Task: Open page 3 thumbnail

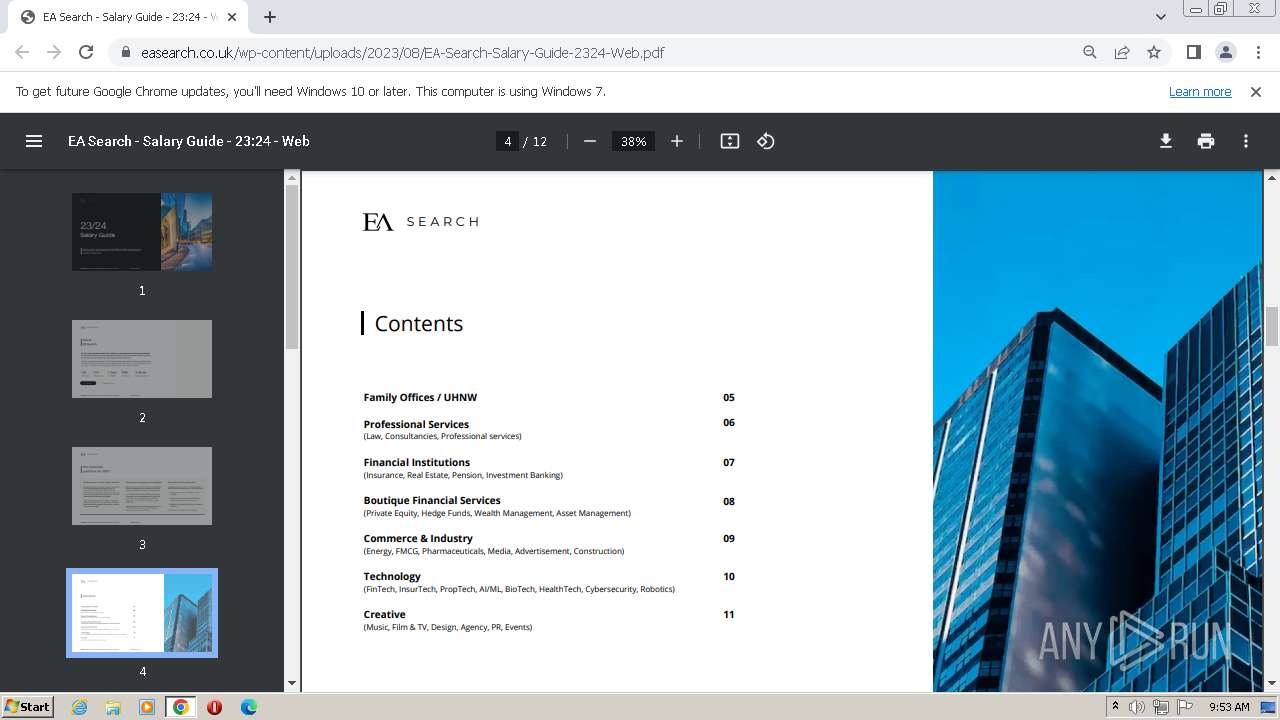Action: pyautogui.click(x=142, y=486)
